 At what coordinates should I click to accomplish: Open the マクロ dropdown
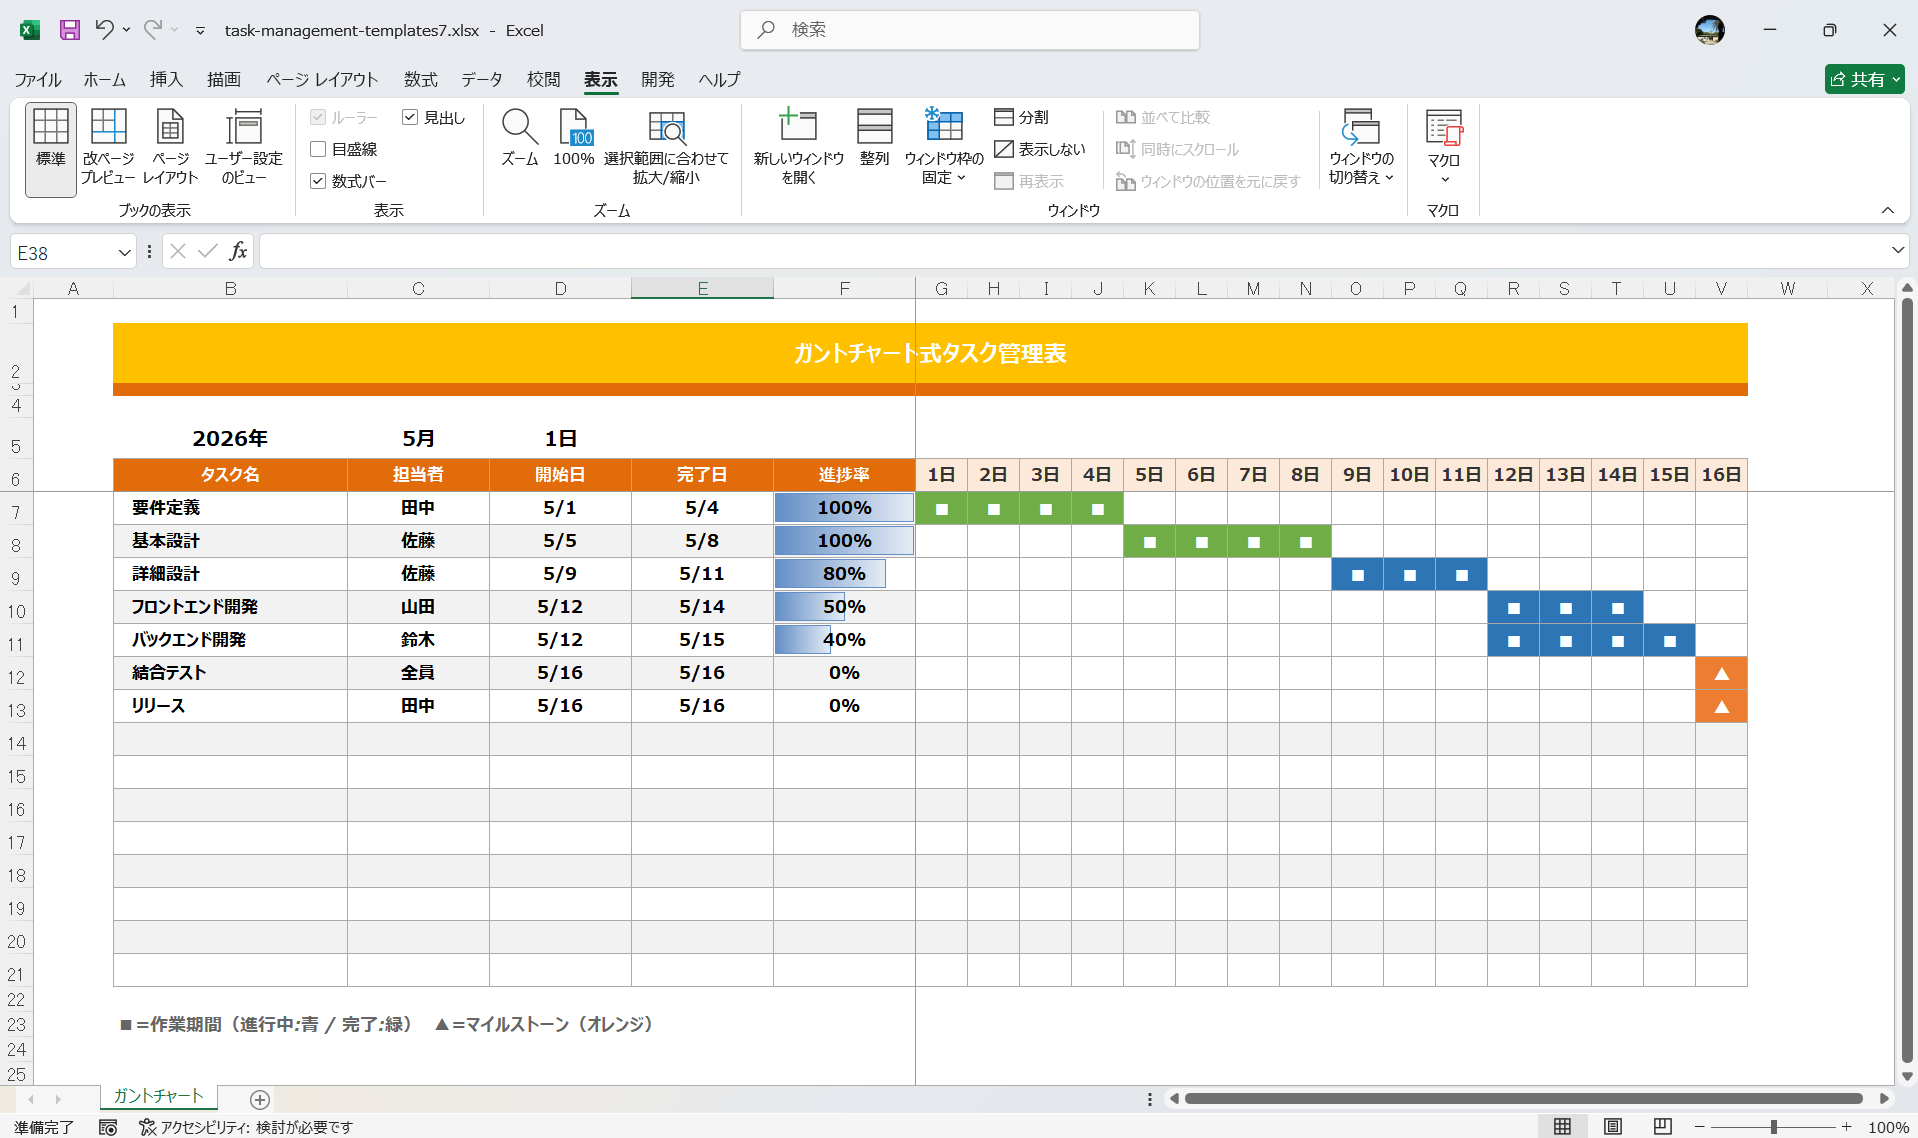[1444, 148]
